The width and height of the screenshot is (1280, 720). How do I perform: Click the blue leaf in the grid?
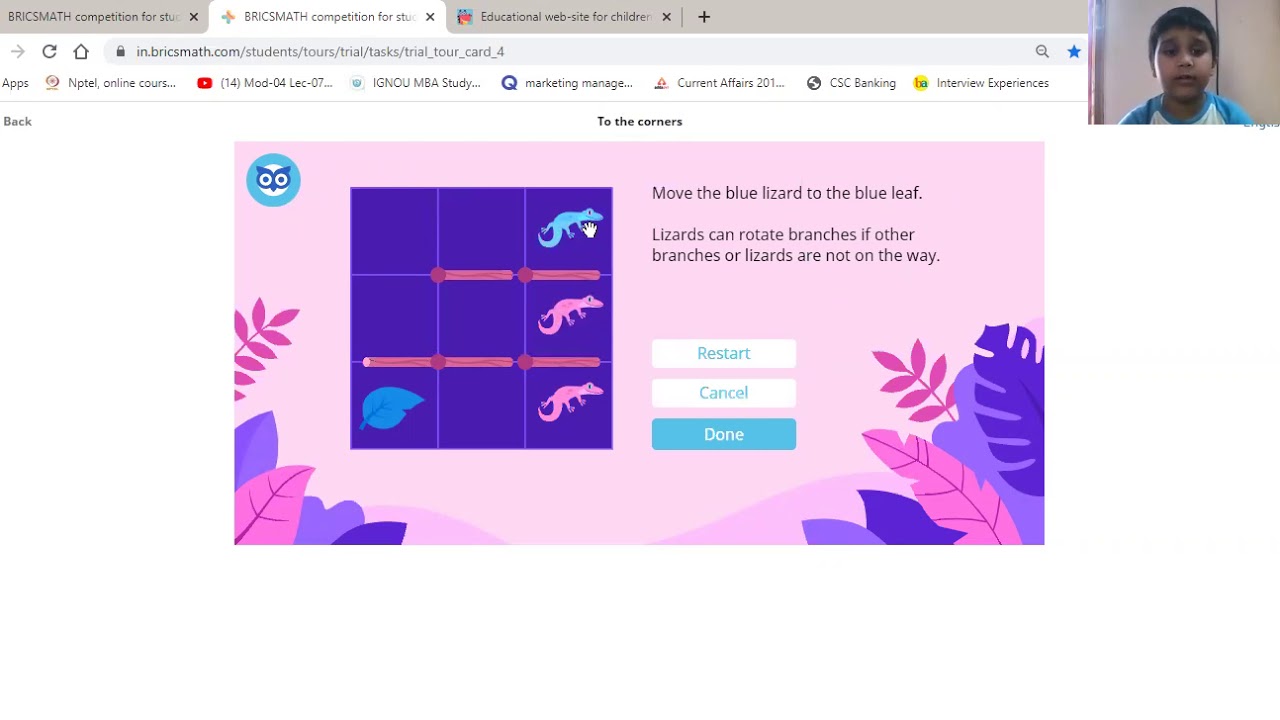coord(393,408)
